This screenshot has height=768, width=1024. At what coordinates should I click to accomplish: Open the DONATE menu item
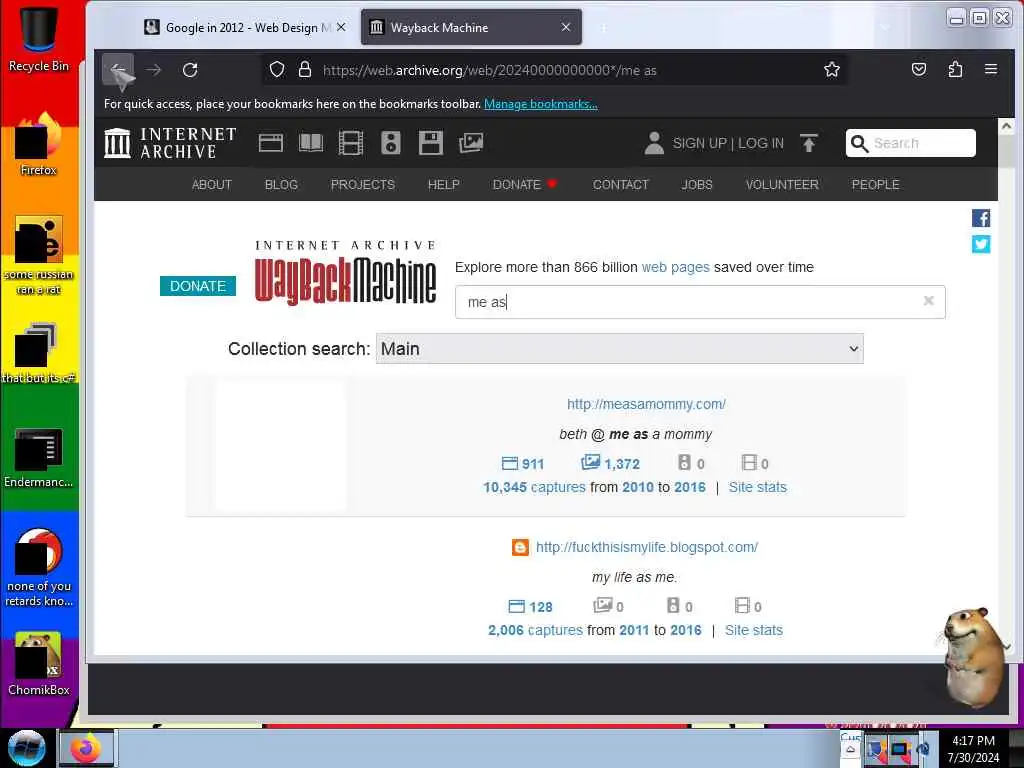524,185
